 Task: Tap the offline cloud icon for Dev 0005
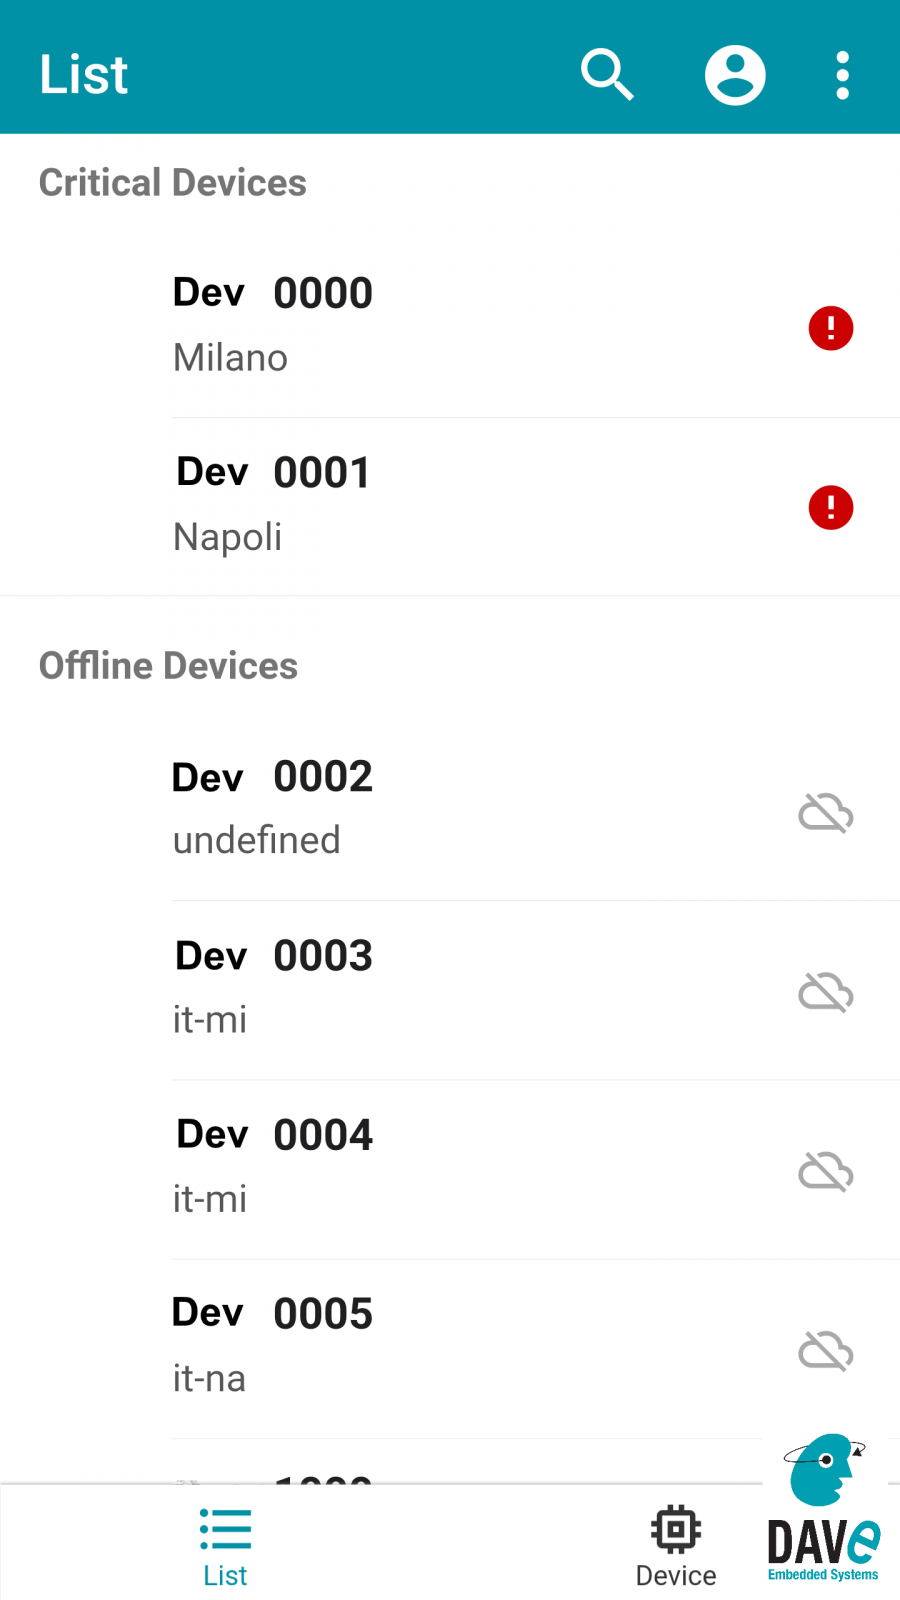click(x=826, y=1352)
